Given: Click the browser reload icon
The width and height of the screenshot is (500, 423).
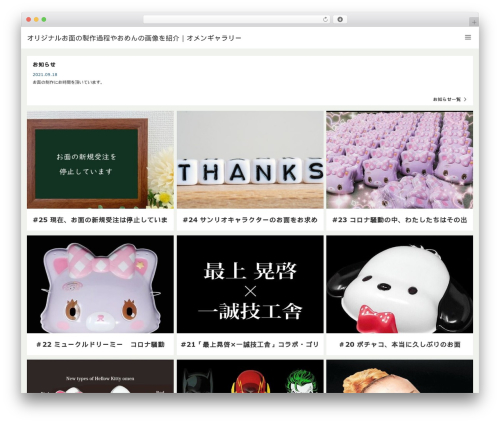Looking at the screenshot, I should click(325, 20).
